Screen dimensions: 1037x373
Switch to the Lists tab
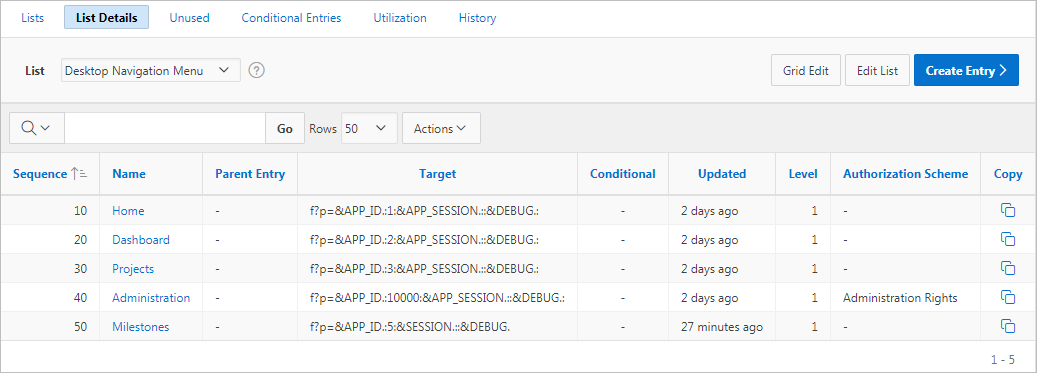32,18
